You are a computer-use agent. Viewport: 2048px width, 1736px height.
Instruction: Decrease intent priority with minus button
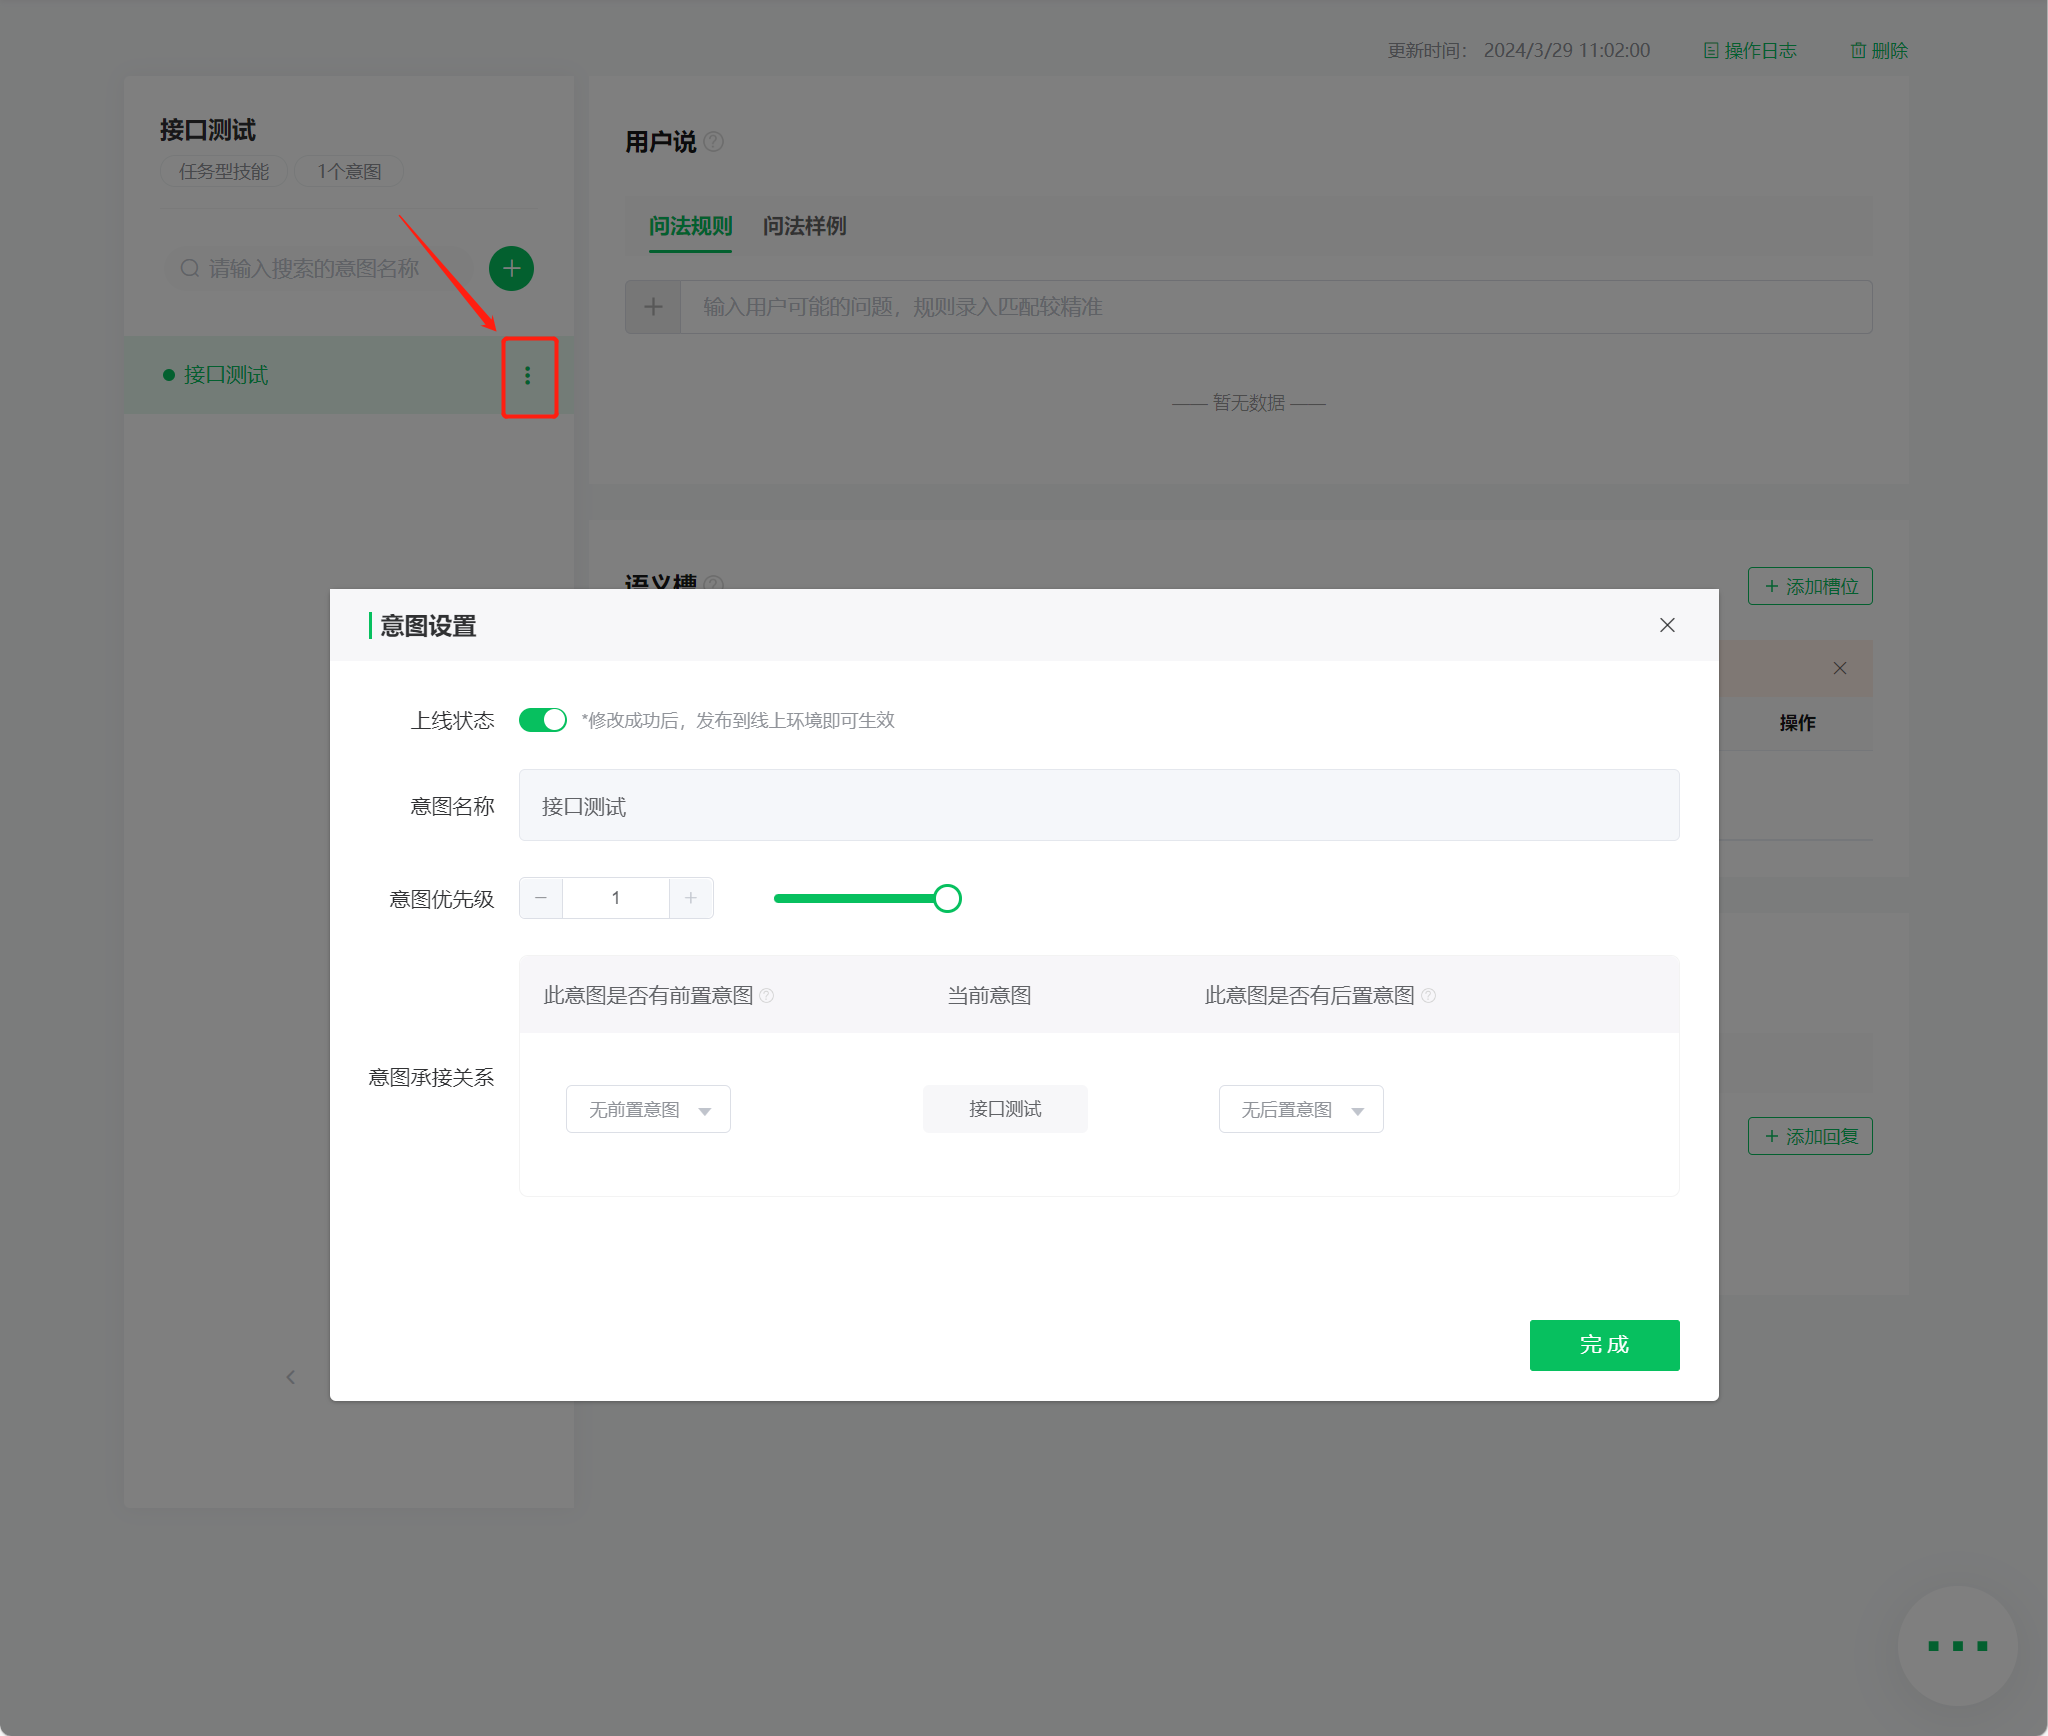click(x=541, y=898)
